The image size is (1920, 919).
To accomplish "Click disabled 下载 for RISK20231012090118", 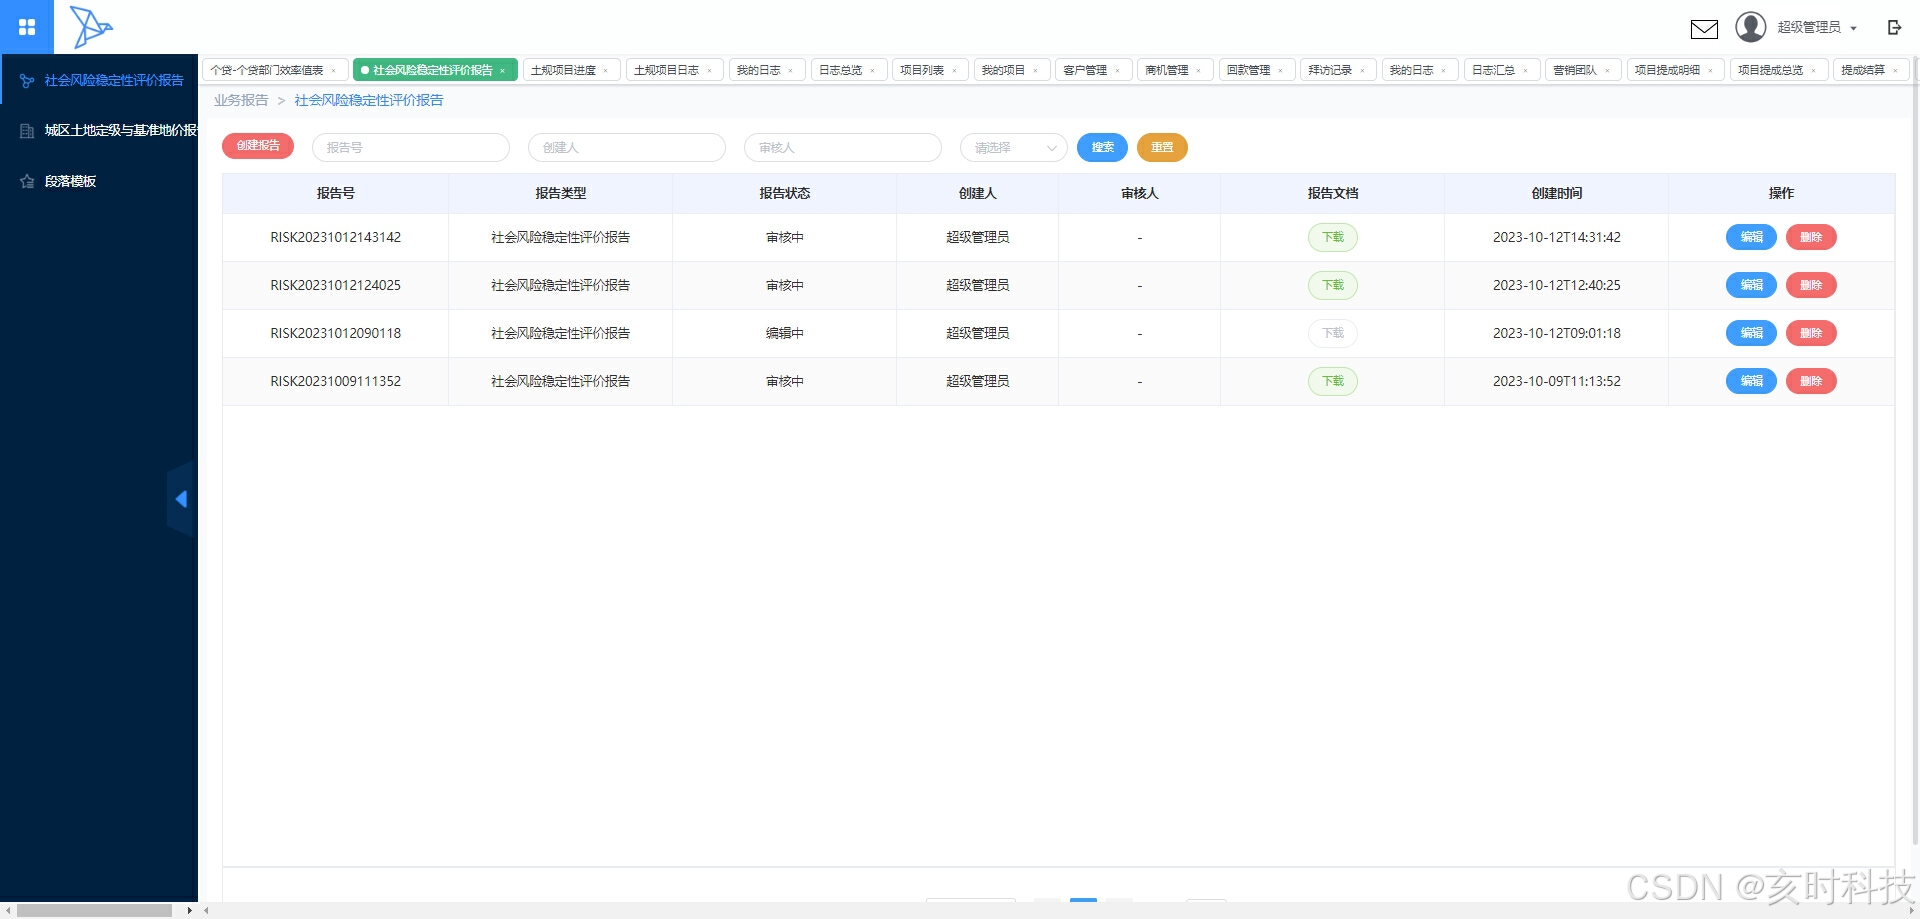I will click(x=1333, y=334).
